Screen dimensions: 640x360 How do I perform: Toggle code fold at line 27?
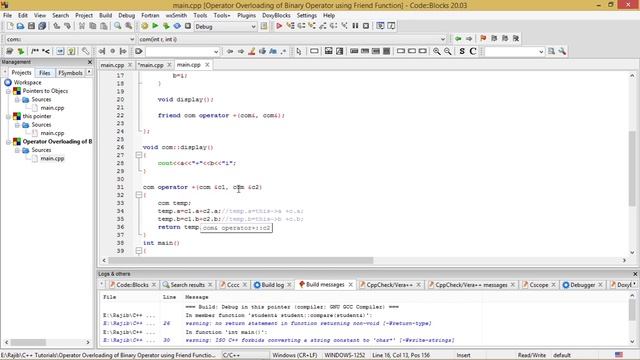[139, 155]
